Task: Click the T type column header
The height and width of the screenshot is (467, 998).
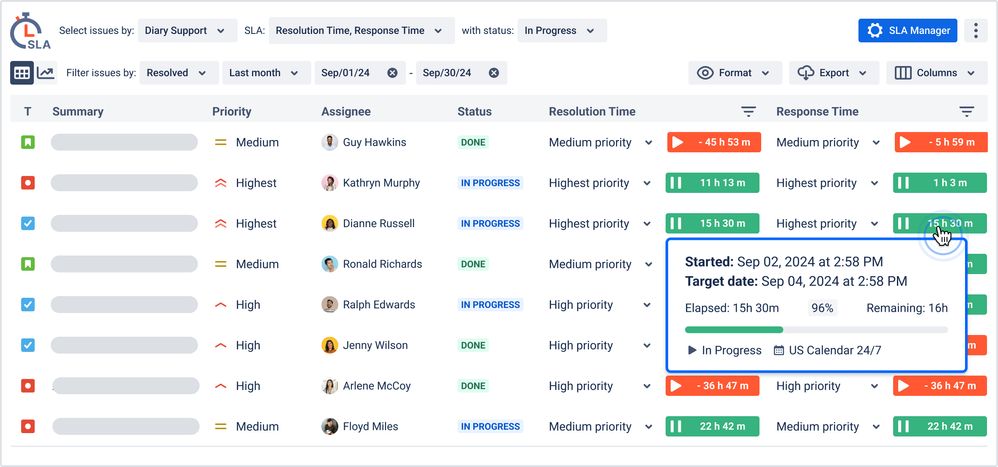Action: [x=27, y=112]
